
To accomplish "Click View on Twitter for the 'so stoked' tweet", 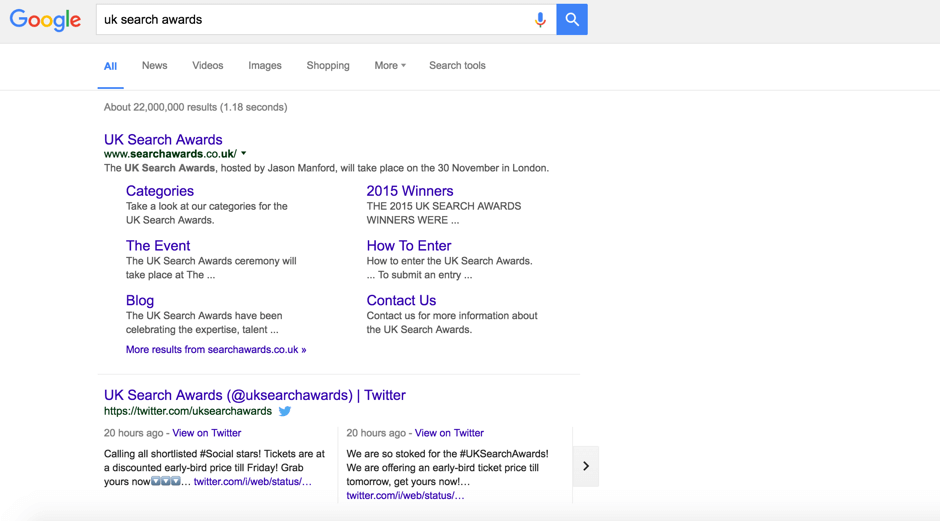I will point(449,433).
